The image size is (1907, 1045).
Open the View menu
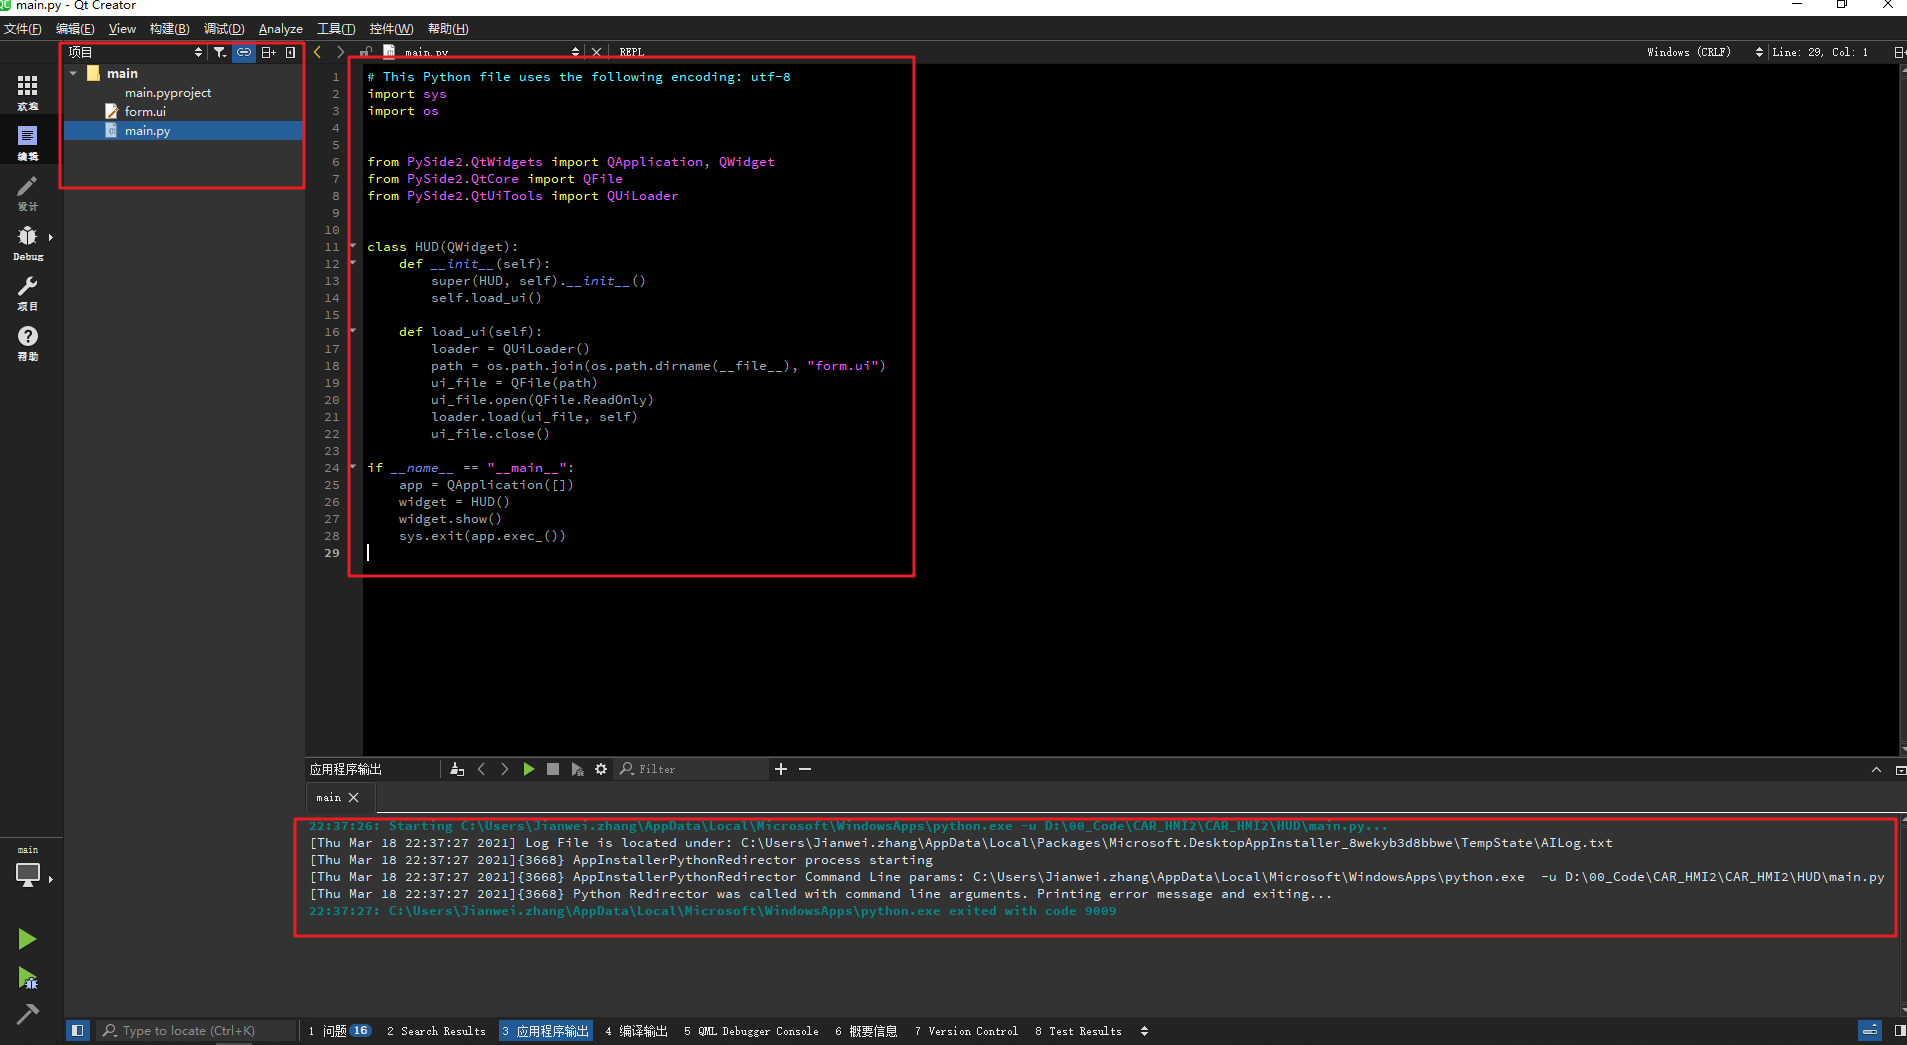tap(122, 29)
